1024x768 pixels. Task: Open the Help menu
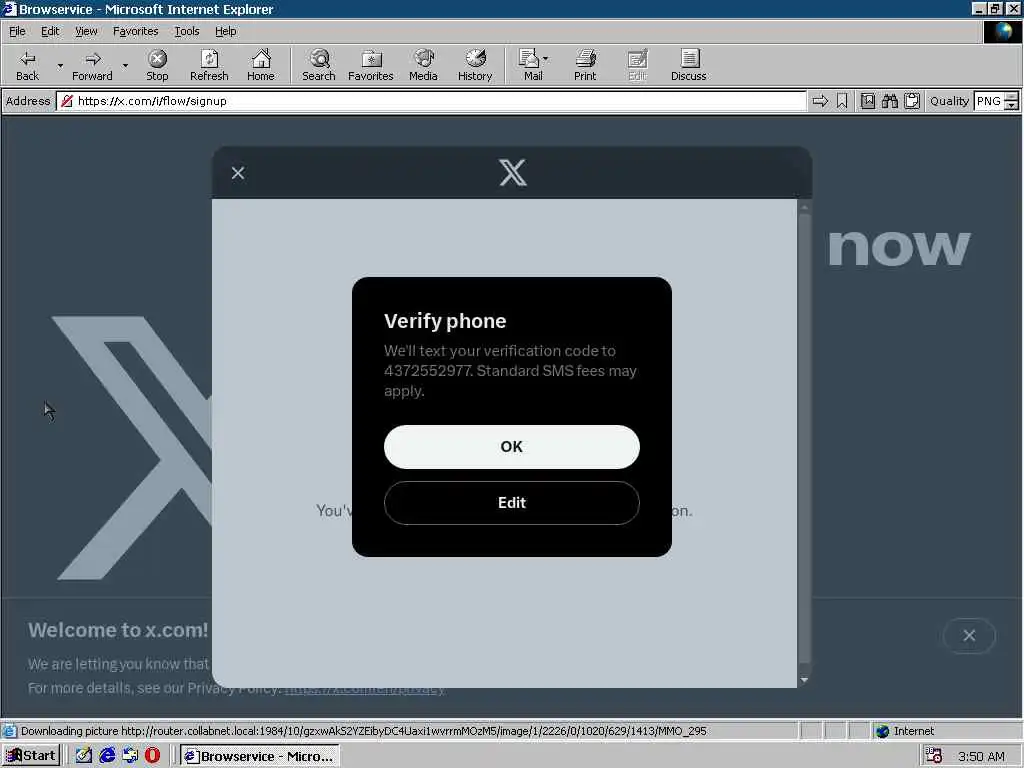225,31
